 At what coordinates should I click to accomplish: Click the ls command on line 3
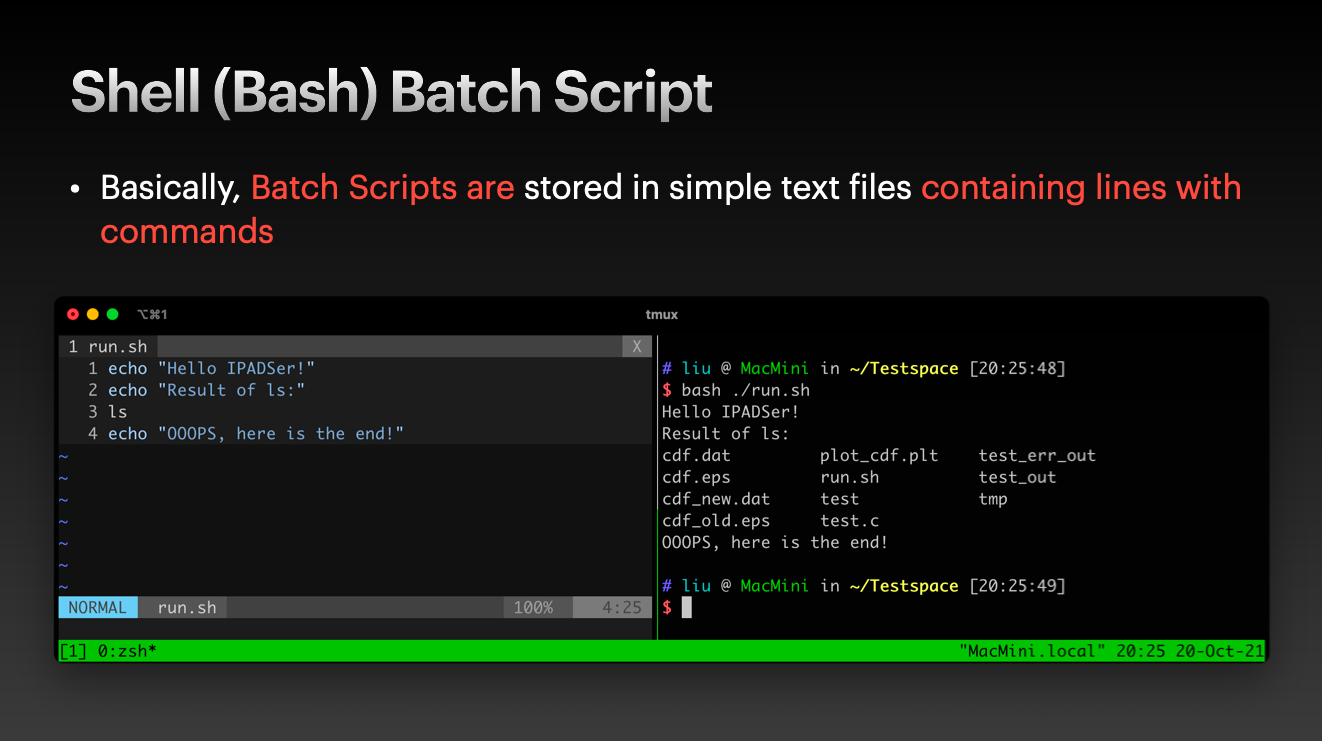tap(118, 411)
